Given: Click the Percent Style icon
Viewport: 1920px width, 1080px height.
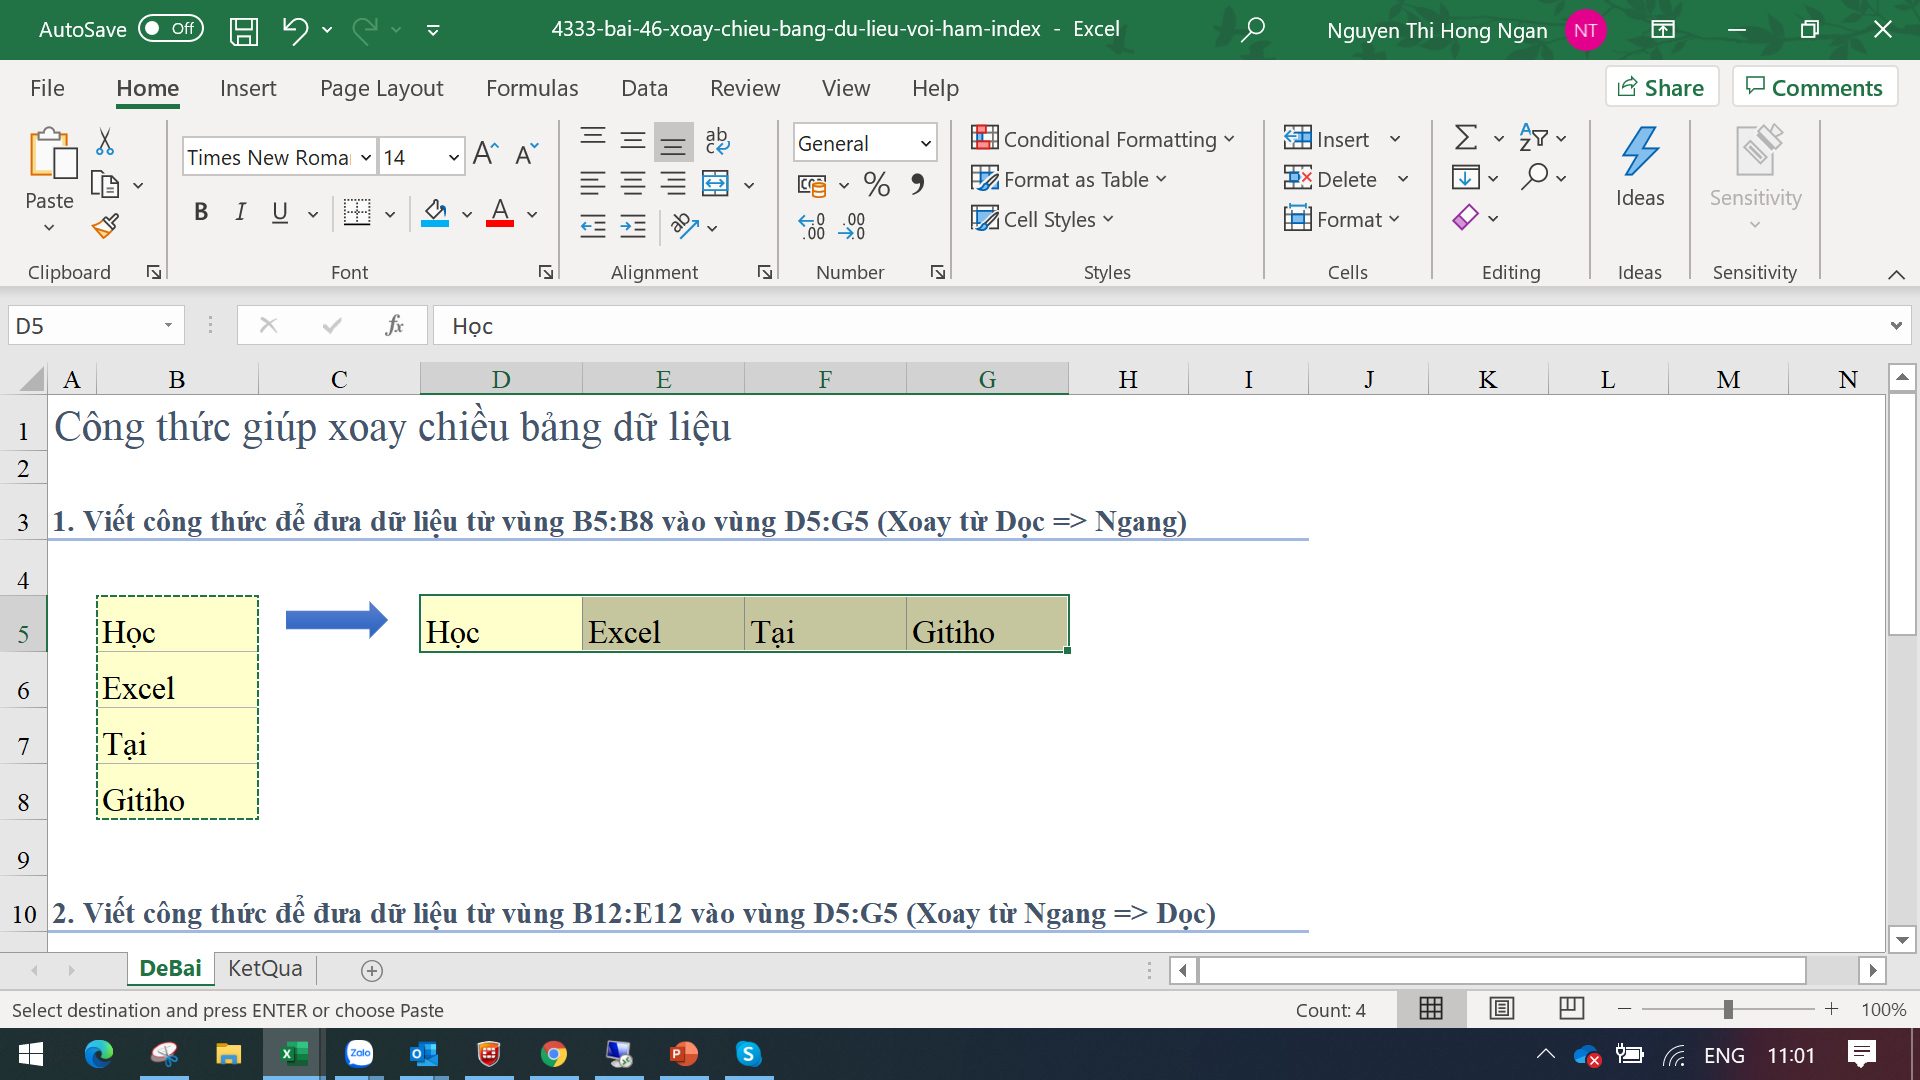Looking at the screenshot, I should click(876, 184).
